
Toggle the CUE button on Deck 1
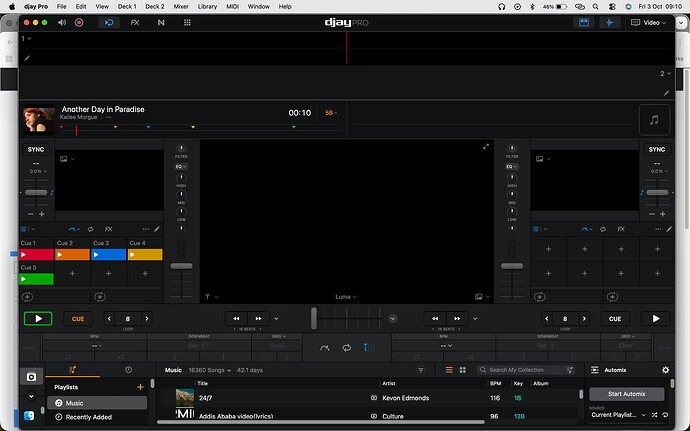(x=77, y=319)
